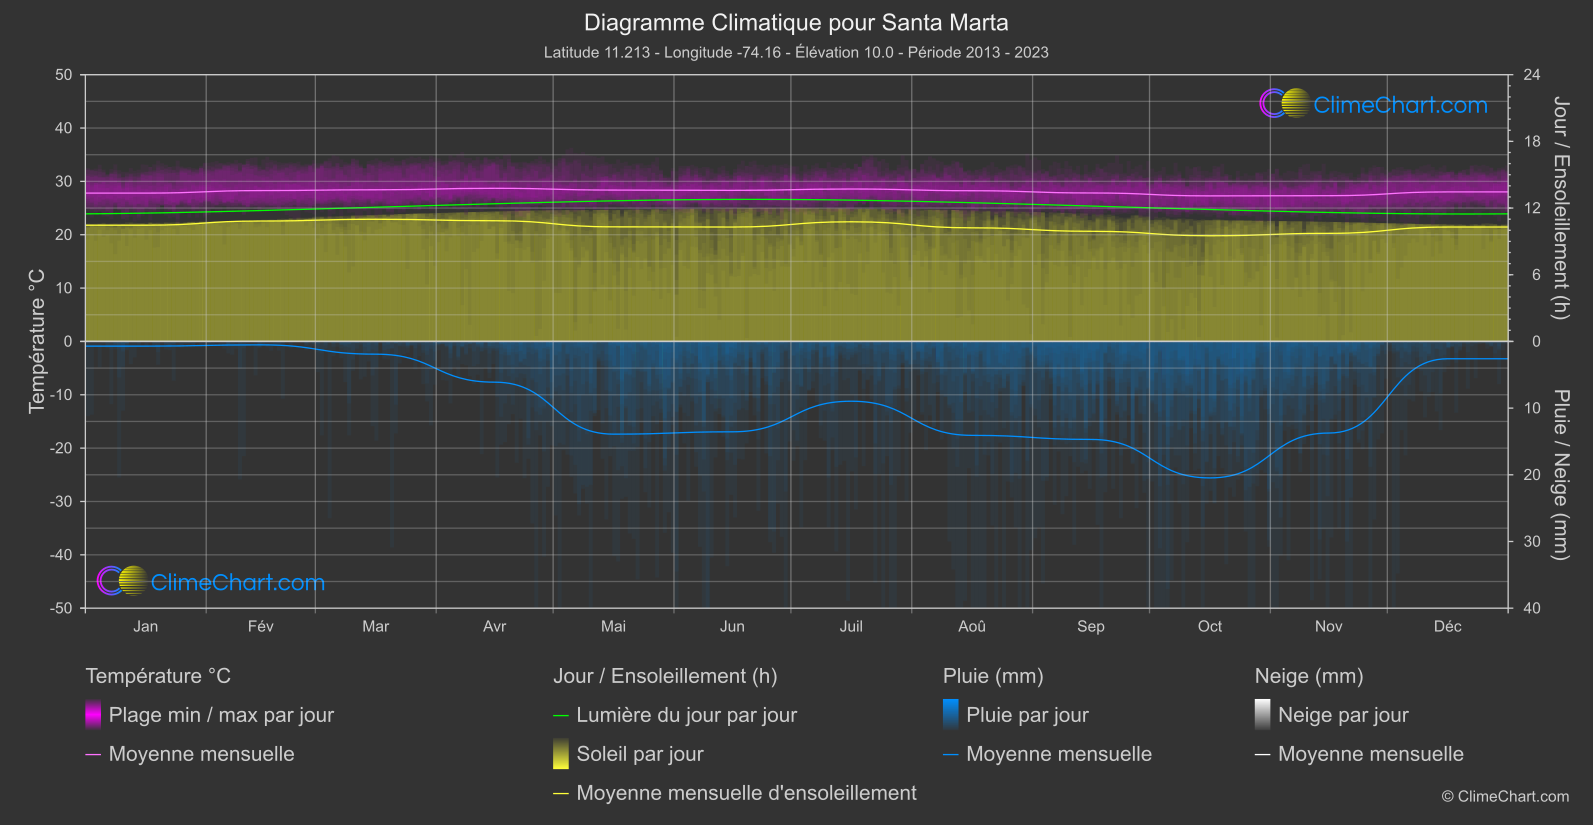This screenshot has height=825, width=1593.
Task: Click the green 'Lumière du jour par jour' line marker
Action: pyautogui.click(x=561, y=715)
